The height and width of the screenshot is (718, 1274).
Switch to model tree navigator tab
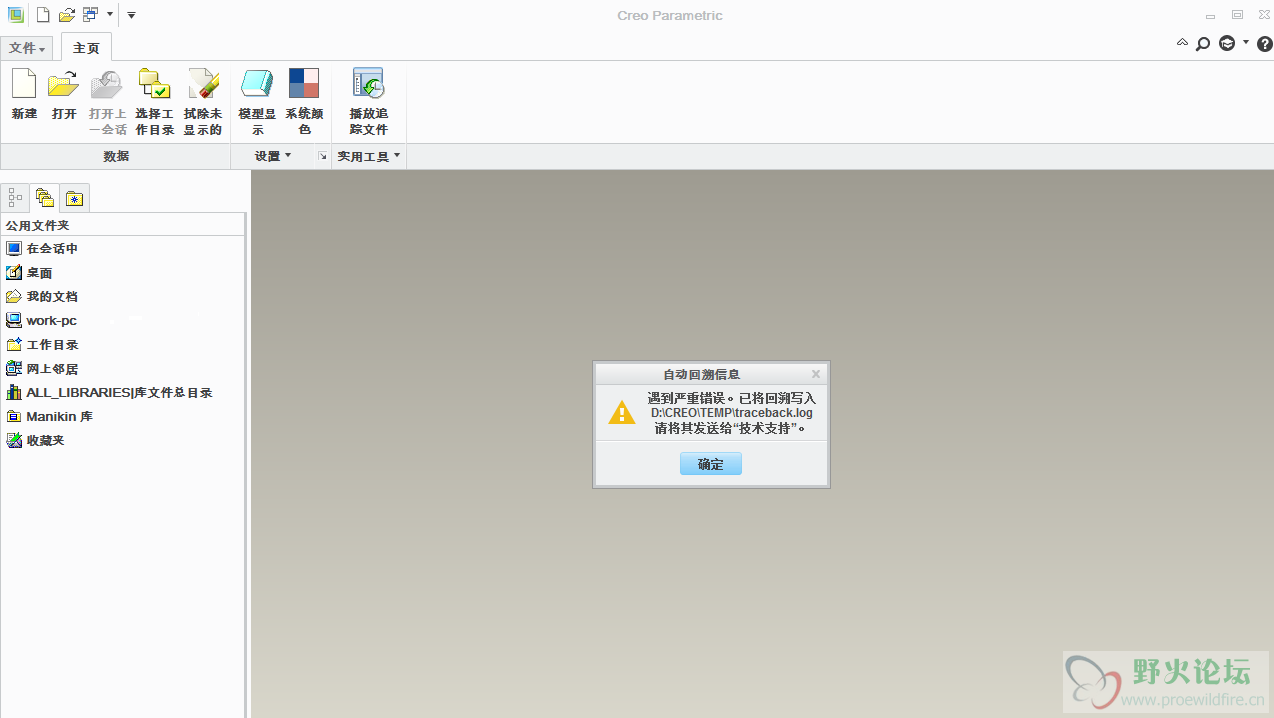coord(15,198)
